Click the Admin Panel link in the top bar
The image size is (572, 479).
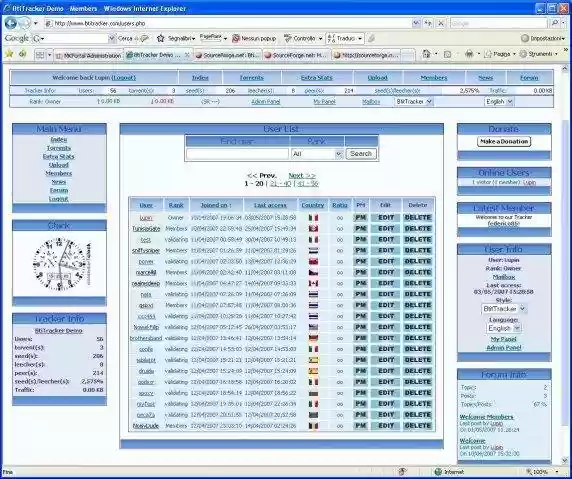coord(266,102)
